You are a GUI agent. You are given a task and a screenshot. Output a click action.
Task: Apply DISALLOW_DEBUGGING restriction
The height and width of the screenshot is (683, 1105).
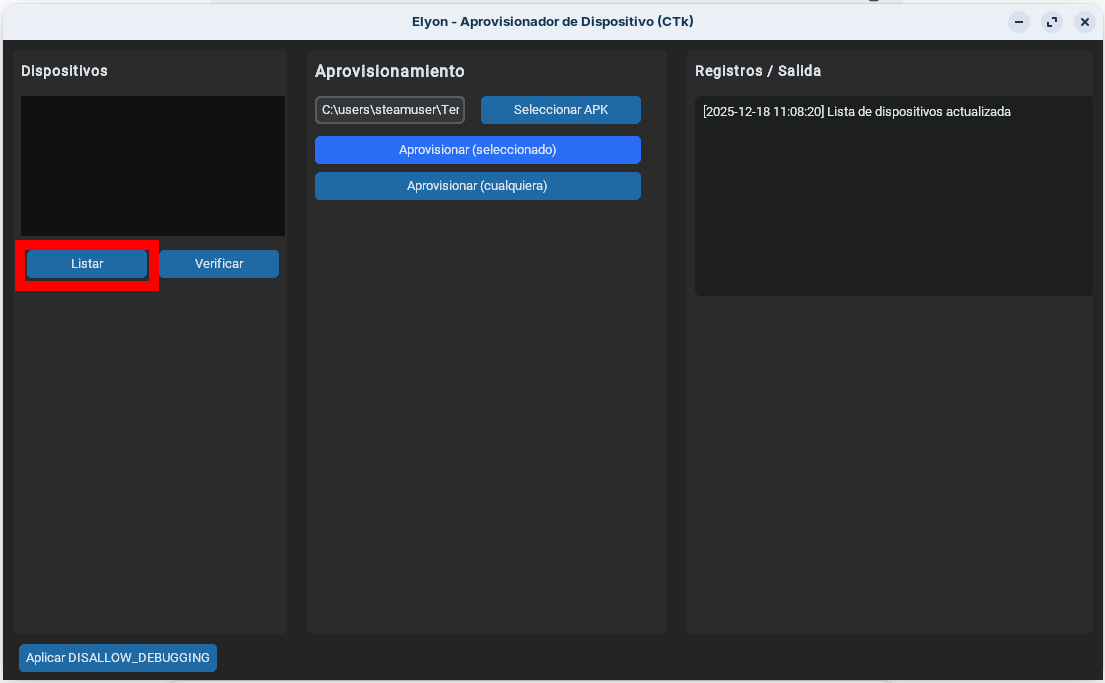click(x=118, y=658)
